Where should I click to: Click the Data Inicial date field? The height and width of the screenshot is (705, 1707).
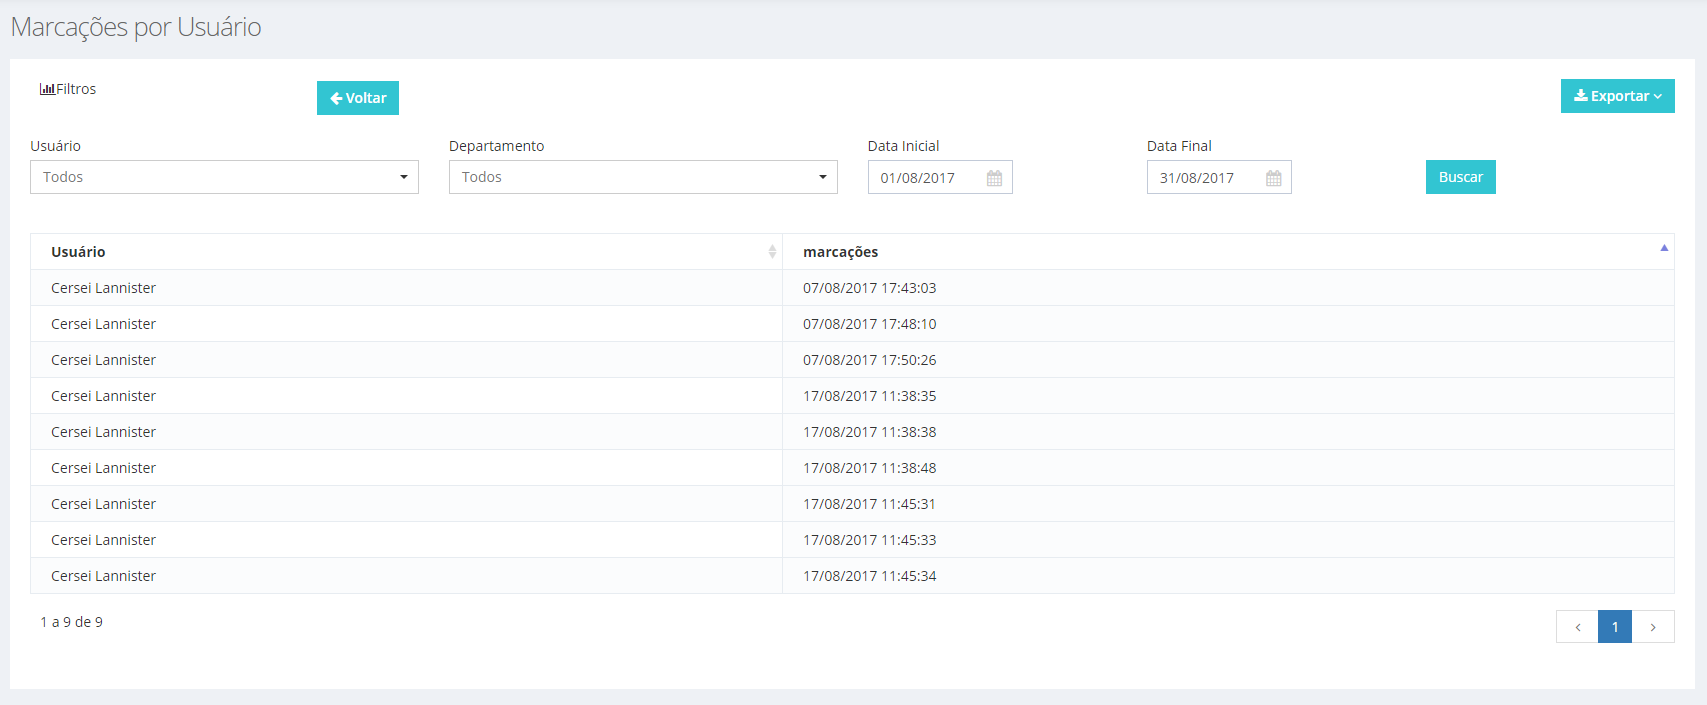pyautogui.click(x=940, y=177)
